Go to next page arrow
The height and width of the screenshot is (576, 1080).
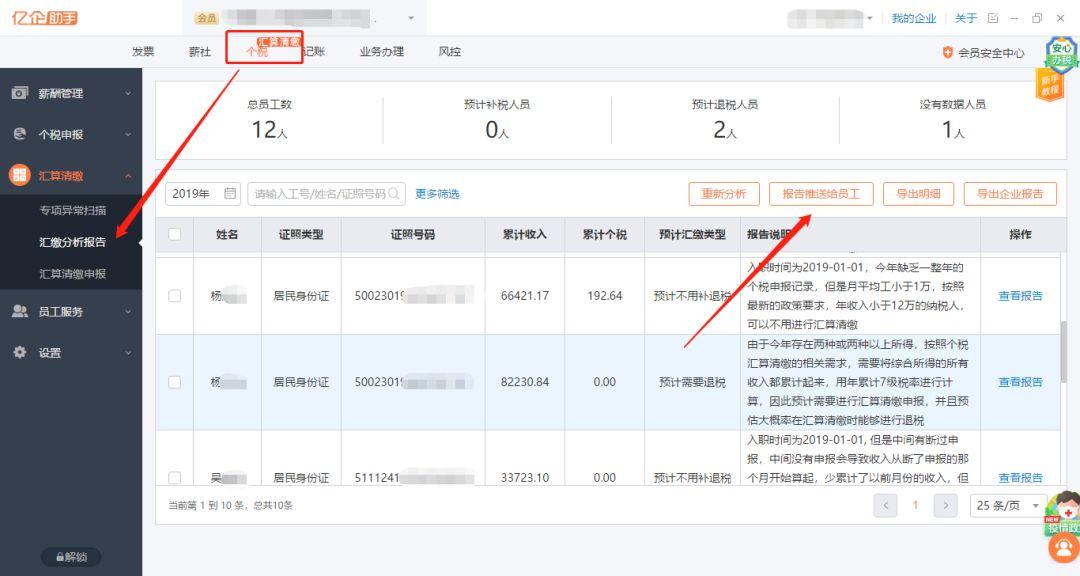(946, 506)
